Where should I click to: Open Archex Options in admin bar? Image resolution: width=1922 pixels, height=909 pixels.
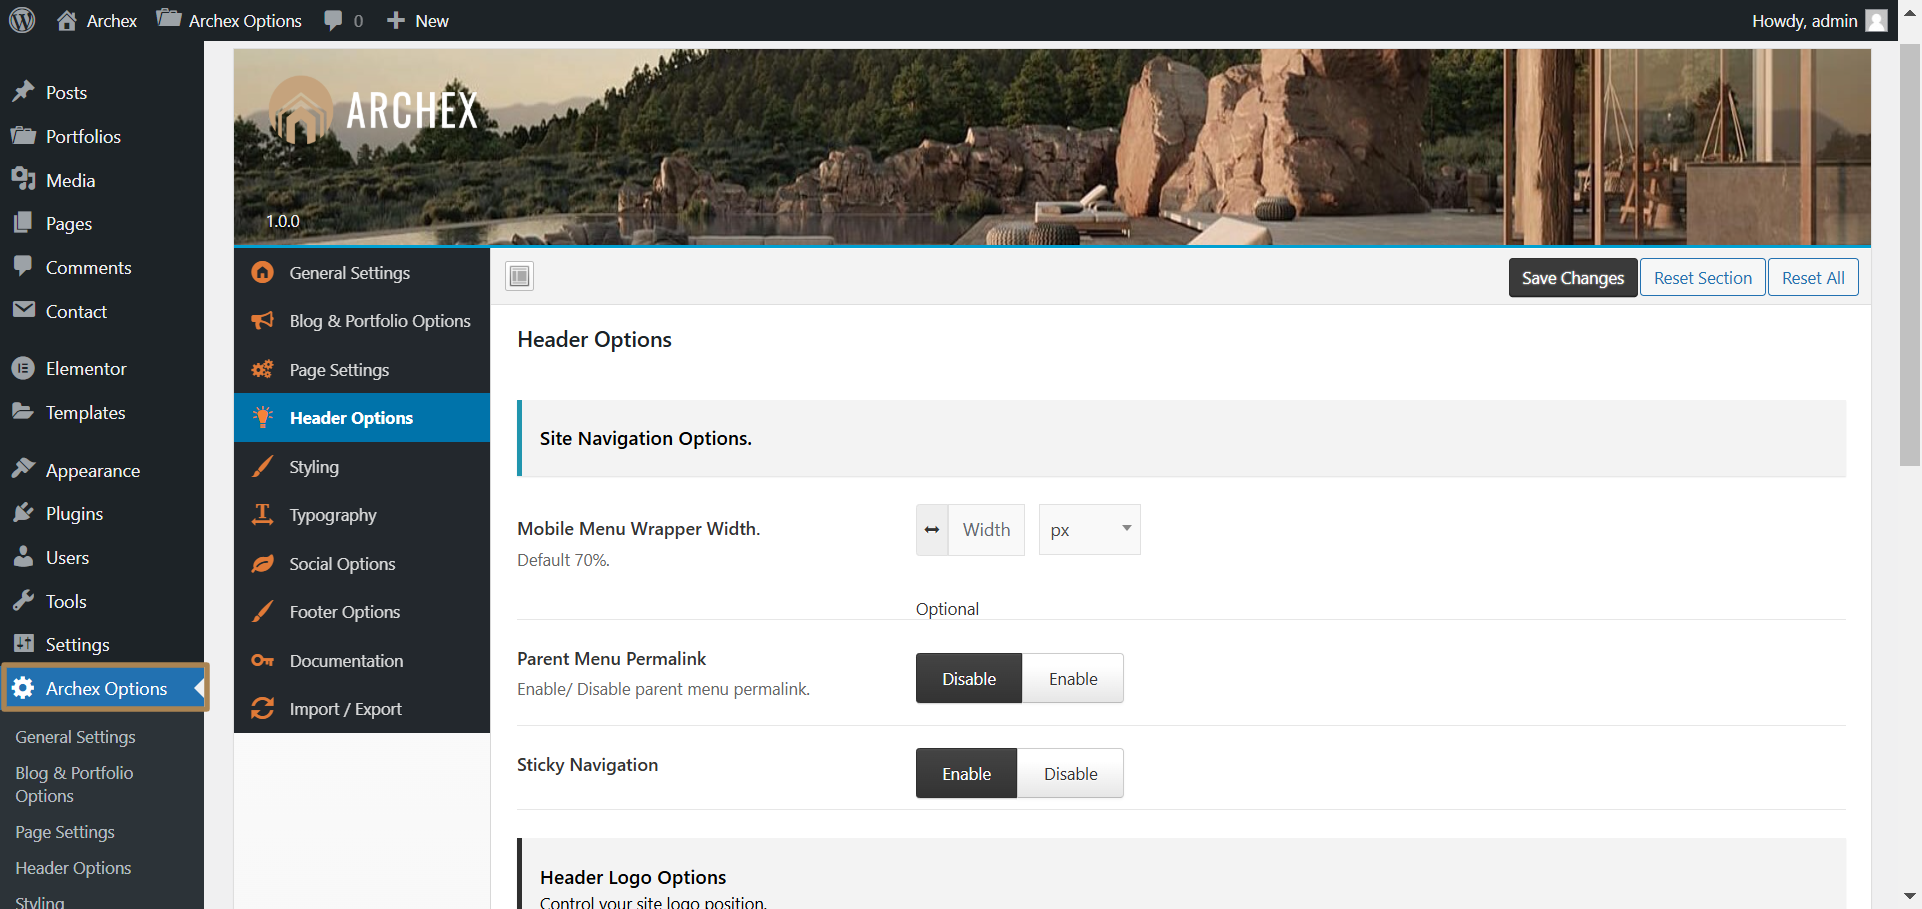pyautogui.click(x=229, y=20)
